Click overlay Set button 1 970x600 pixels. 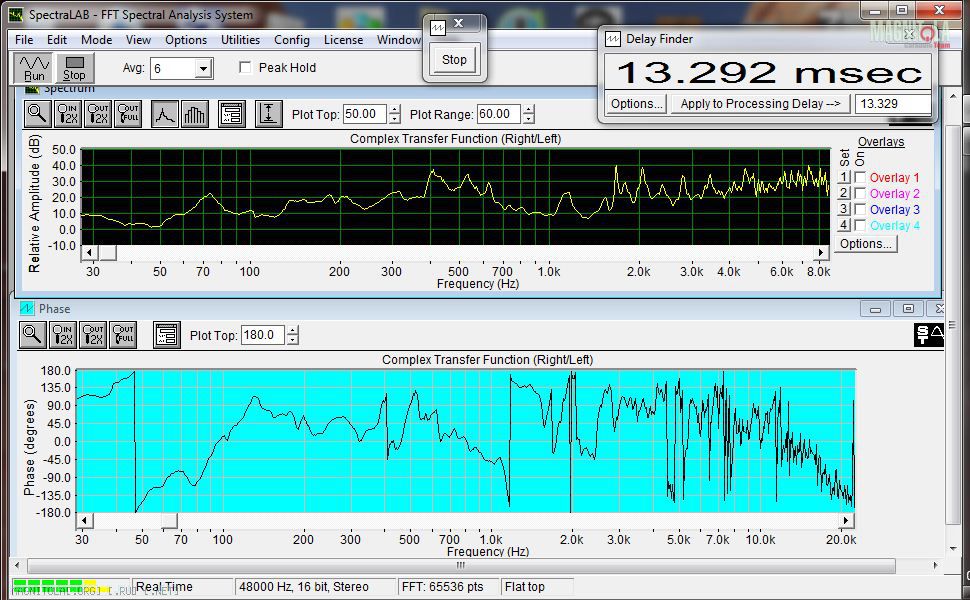pos(844,178)
